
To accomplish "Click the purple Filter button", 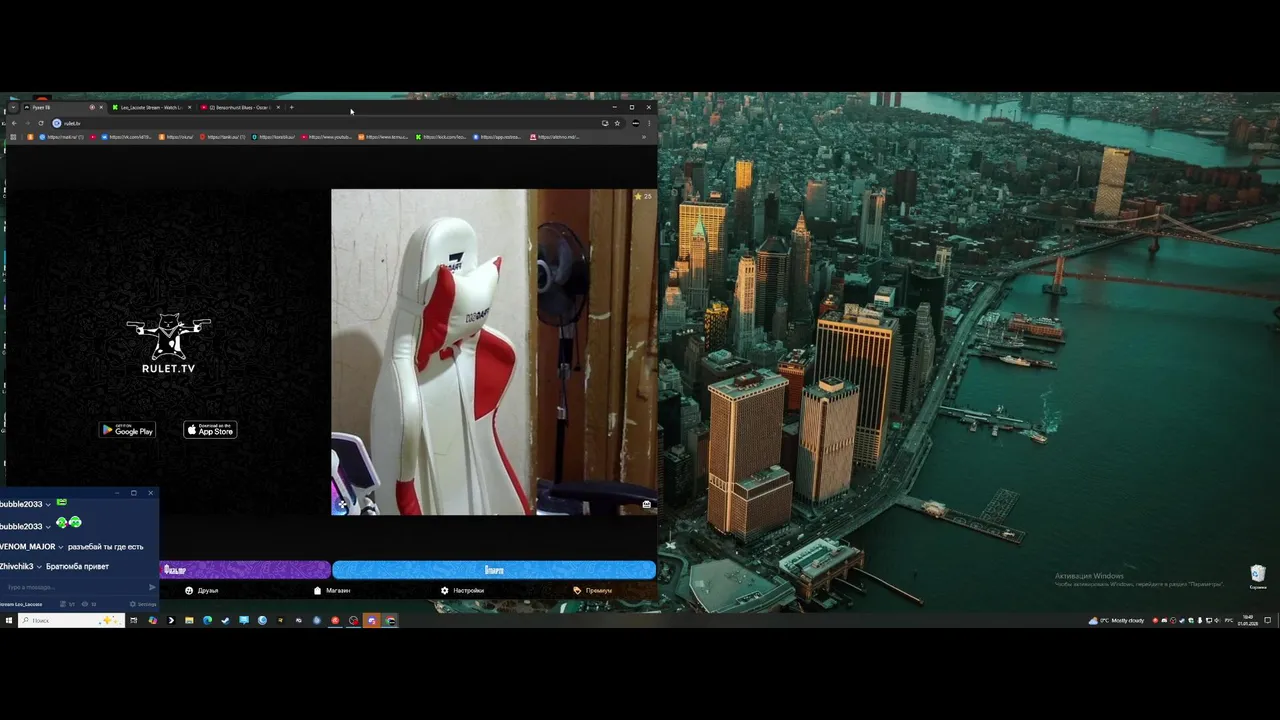I will [245, 570].
